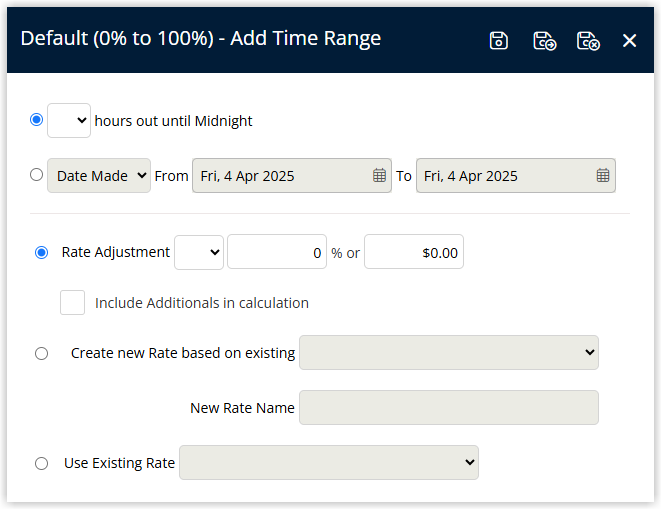Click the Save and close icon
This screenshot has width=662, height=510.
coord(588,41)
